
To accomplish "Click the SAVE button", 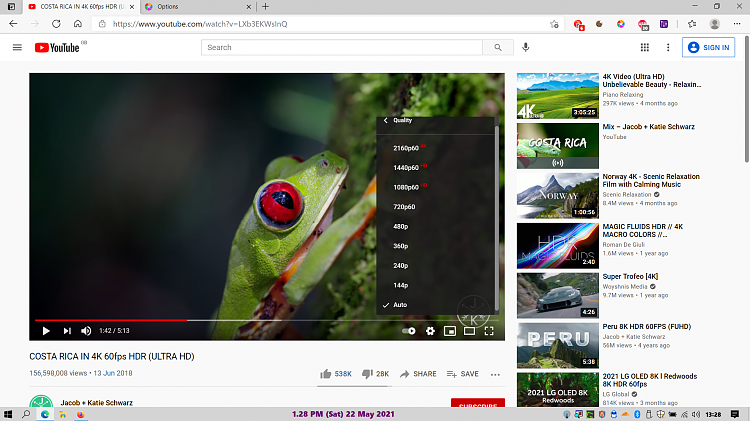I will tap(463, 374).
